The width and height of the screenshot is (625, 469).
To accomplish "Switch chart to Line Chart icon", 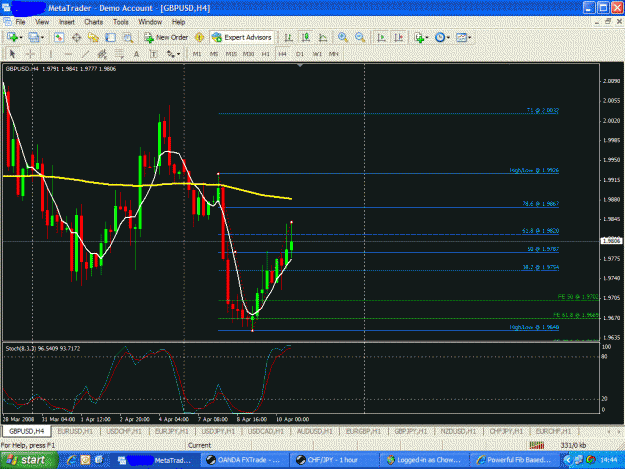I will pyautogui.click(x=323, y=37).
